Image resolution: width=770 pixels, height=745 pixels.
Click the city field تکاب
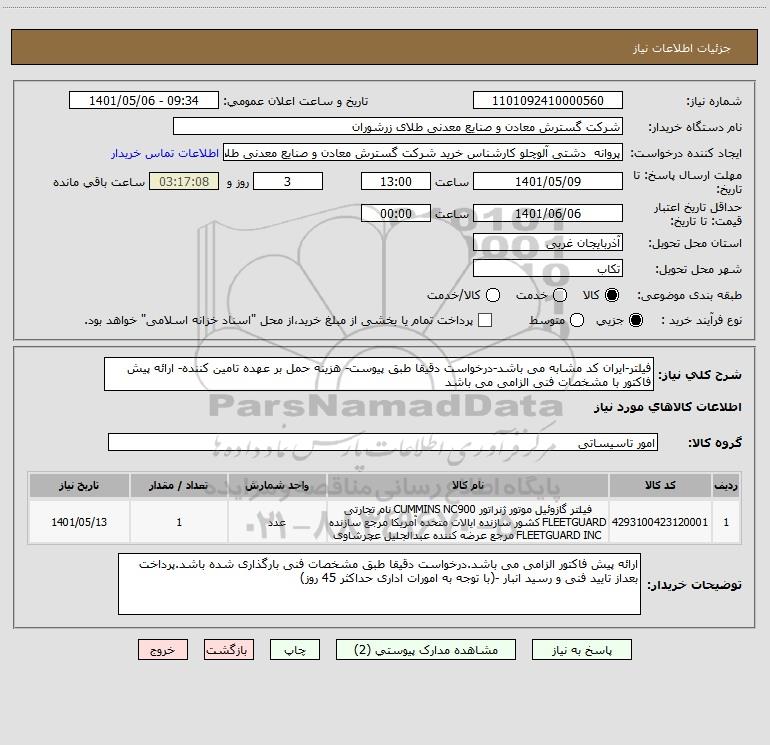click(548, 269)
